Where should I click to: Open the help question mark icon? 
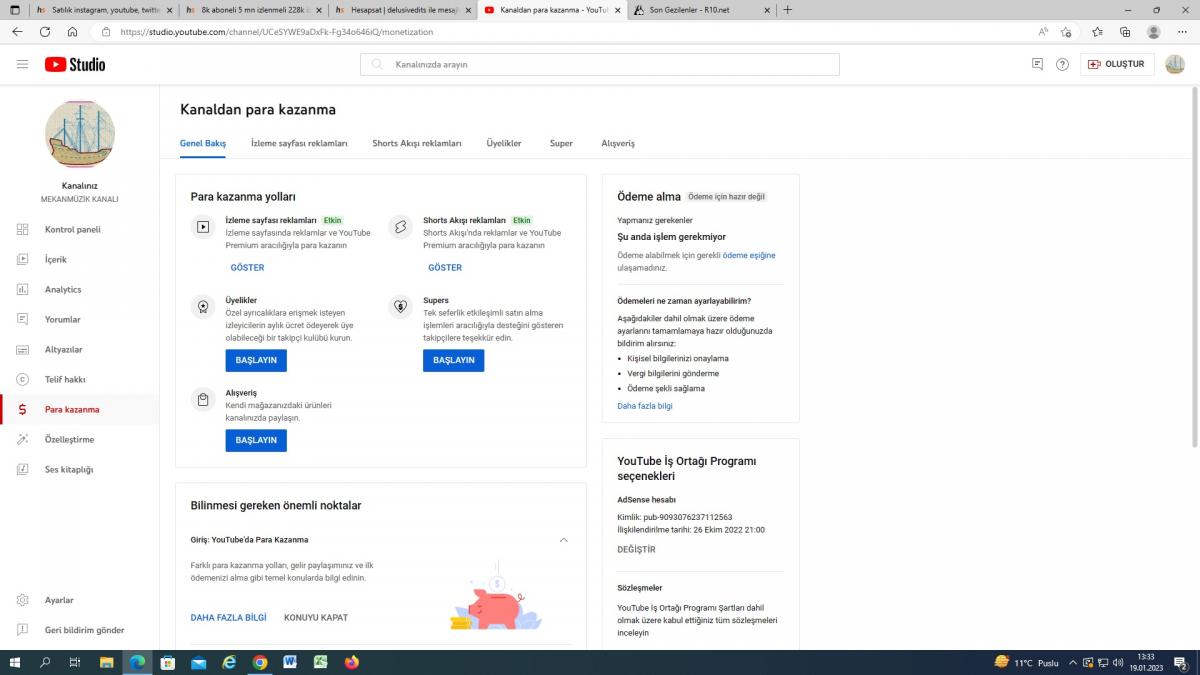(x=1062, y=64)
